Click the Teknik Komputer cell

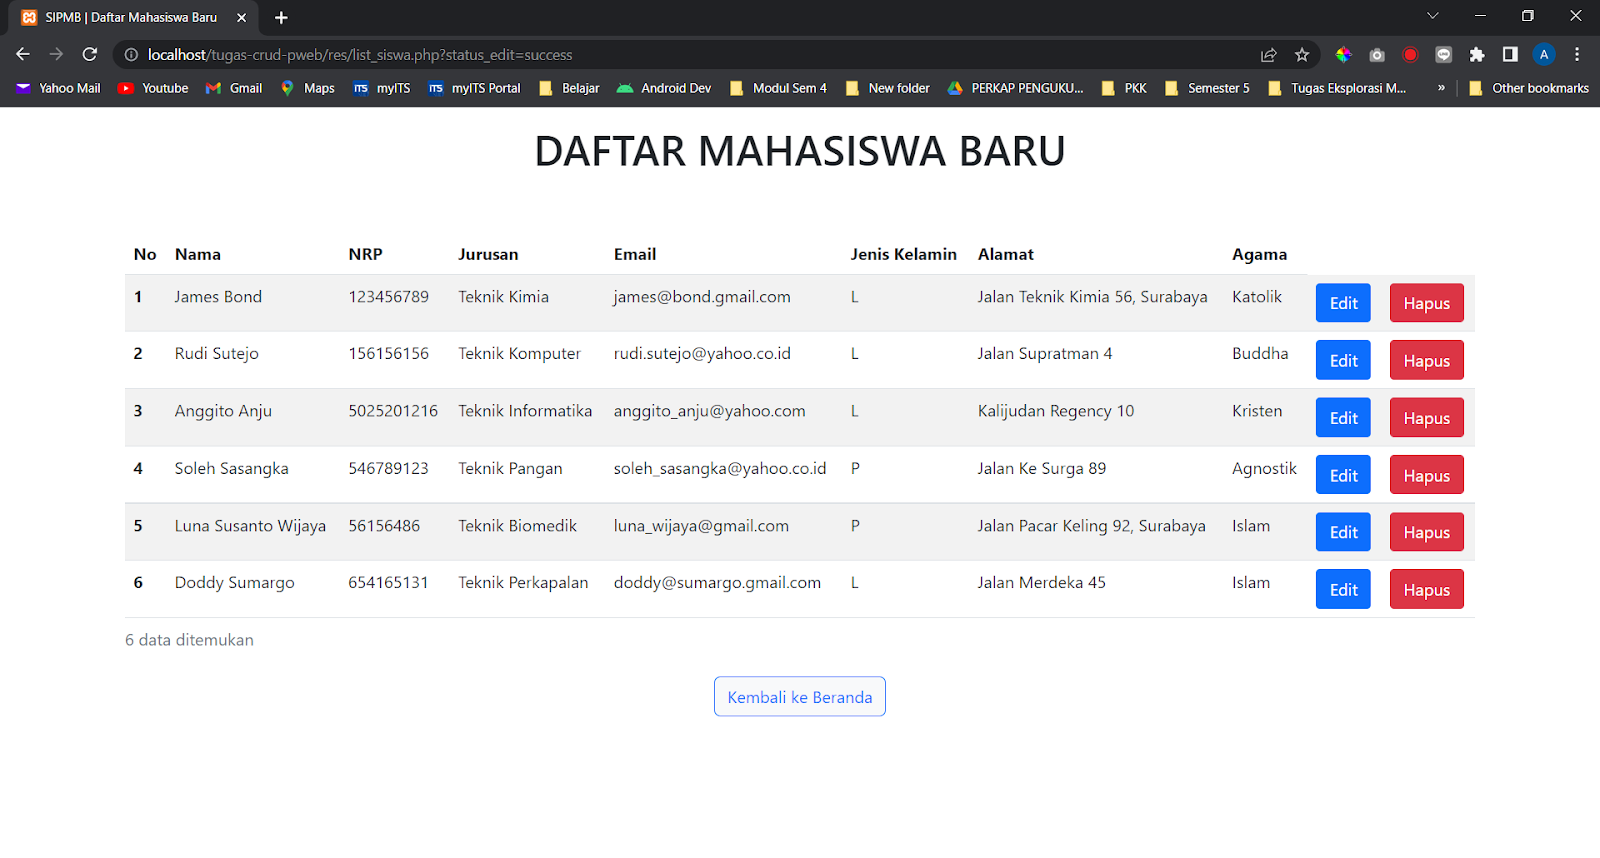click(x=519, y=354)
